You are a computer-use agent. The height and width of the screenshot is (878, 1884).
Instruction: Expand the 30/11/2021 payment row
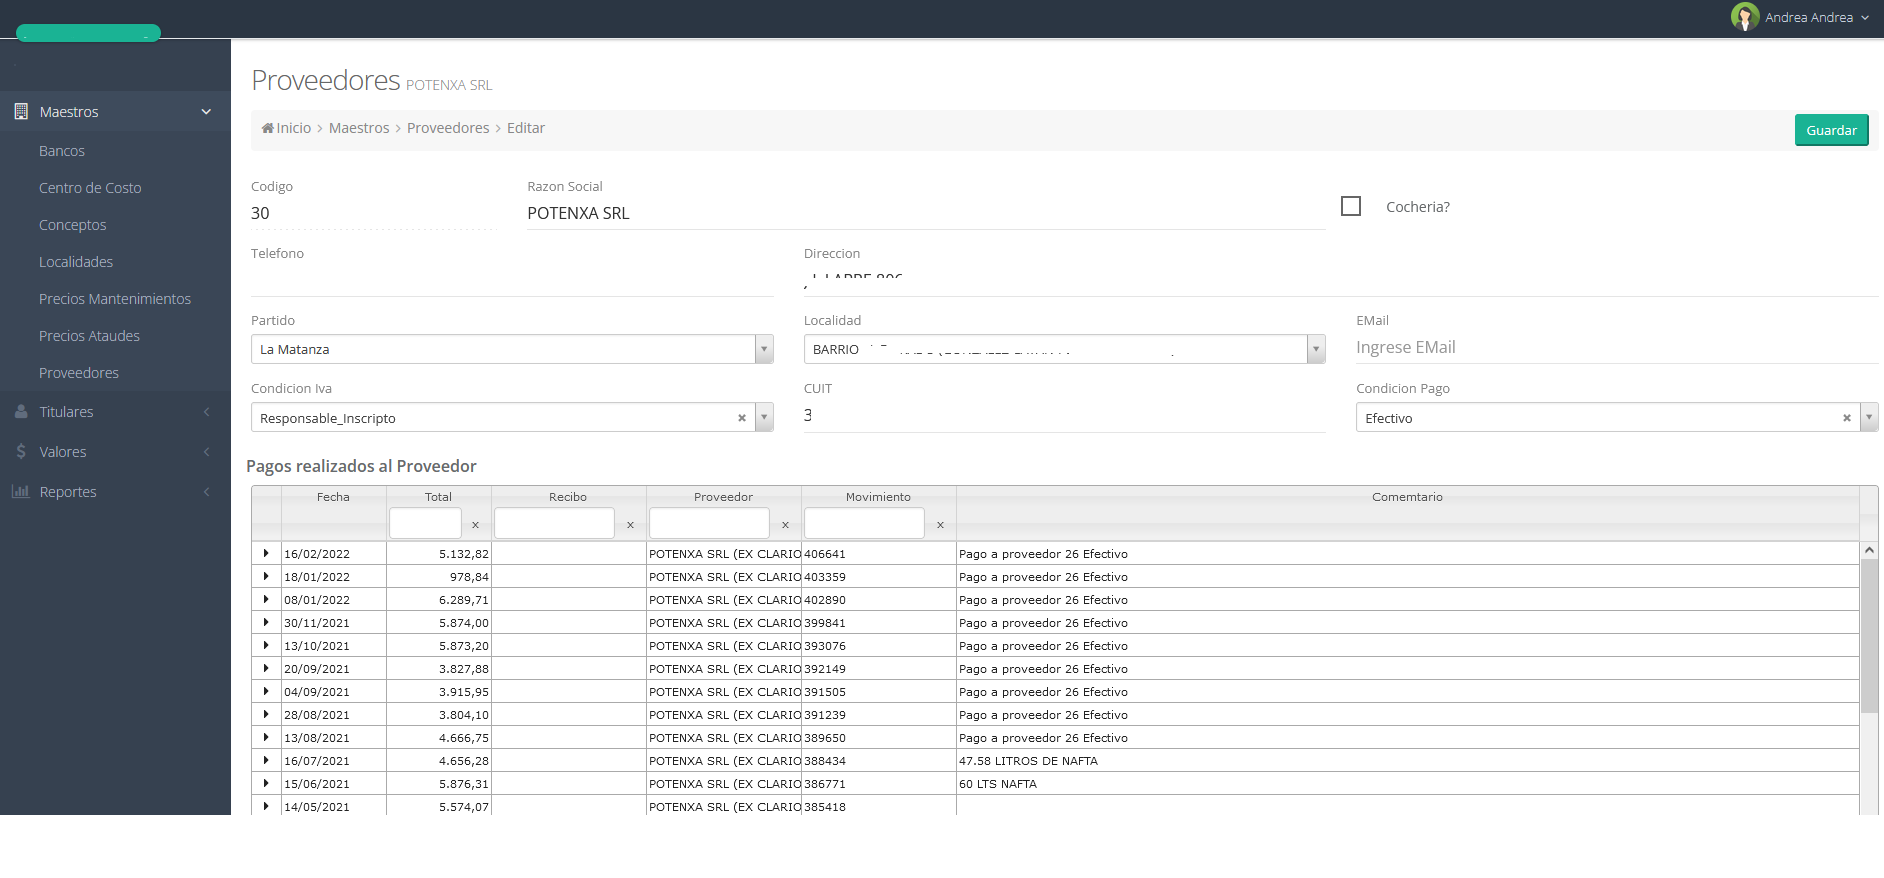(266, 622)
